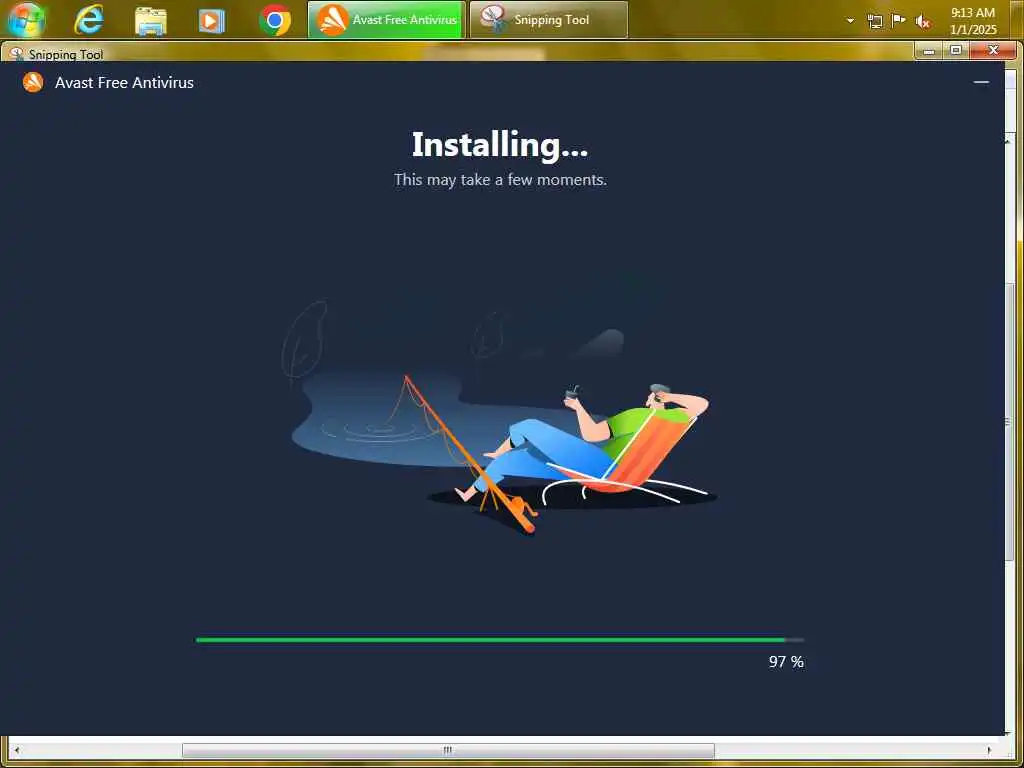Show hidden system tray icons arrow

[x=850, y=21]
